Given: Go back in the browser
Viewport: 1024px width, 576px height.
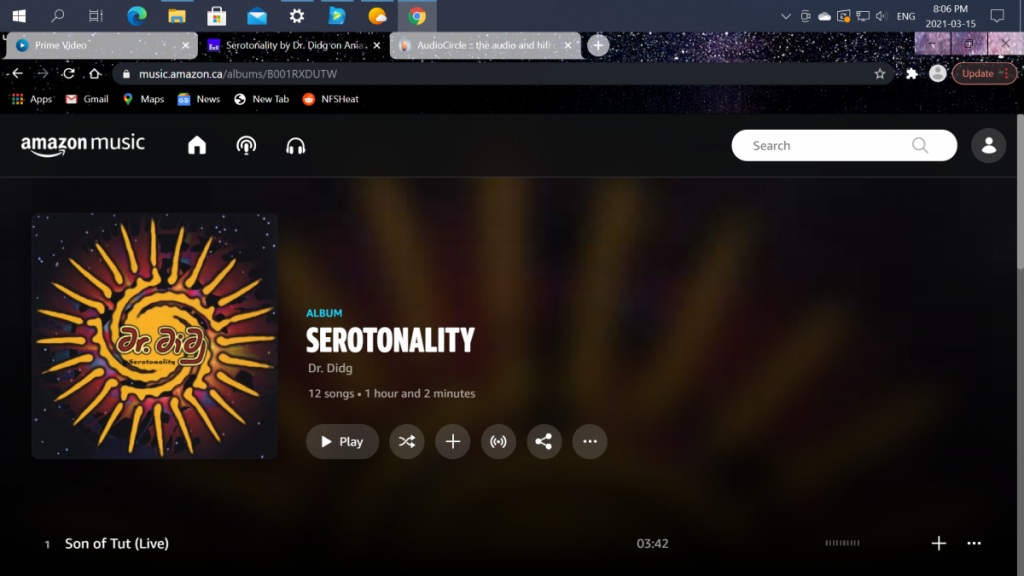Looking at the screenshot, I should 18,73.
